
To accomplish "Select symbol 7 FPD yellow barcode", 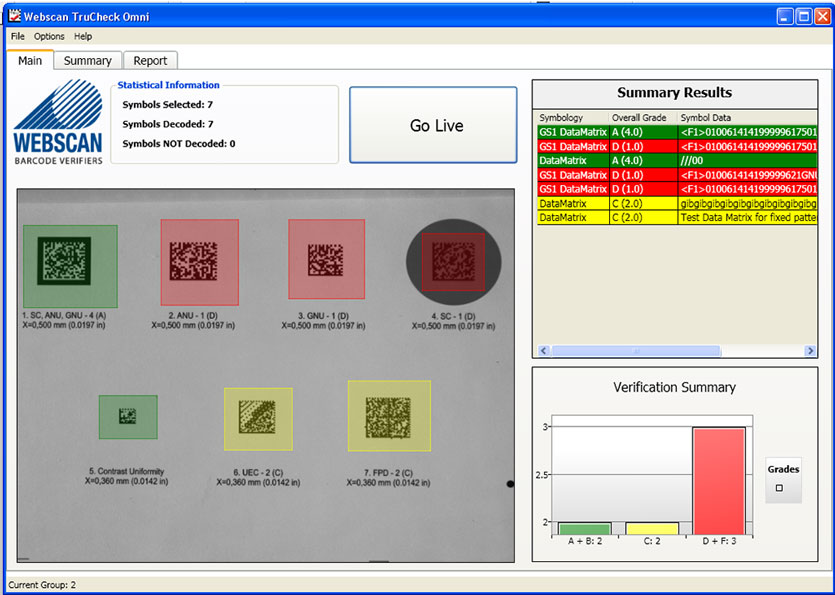I will pyautogui.click(x=389, y=416).
